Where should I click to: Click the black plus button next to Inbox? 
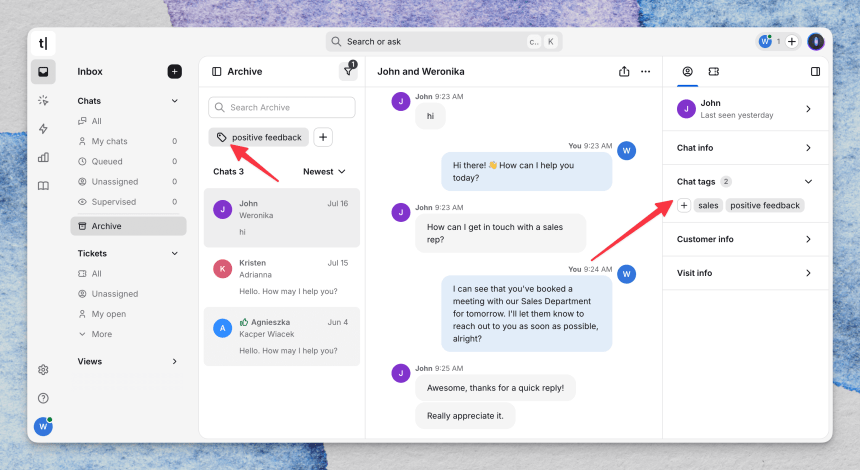click(x=174, y=71)
